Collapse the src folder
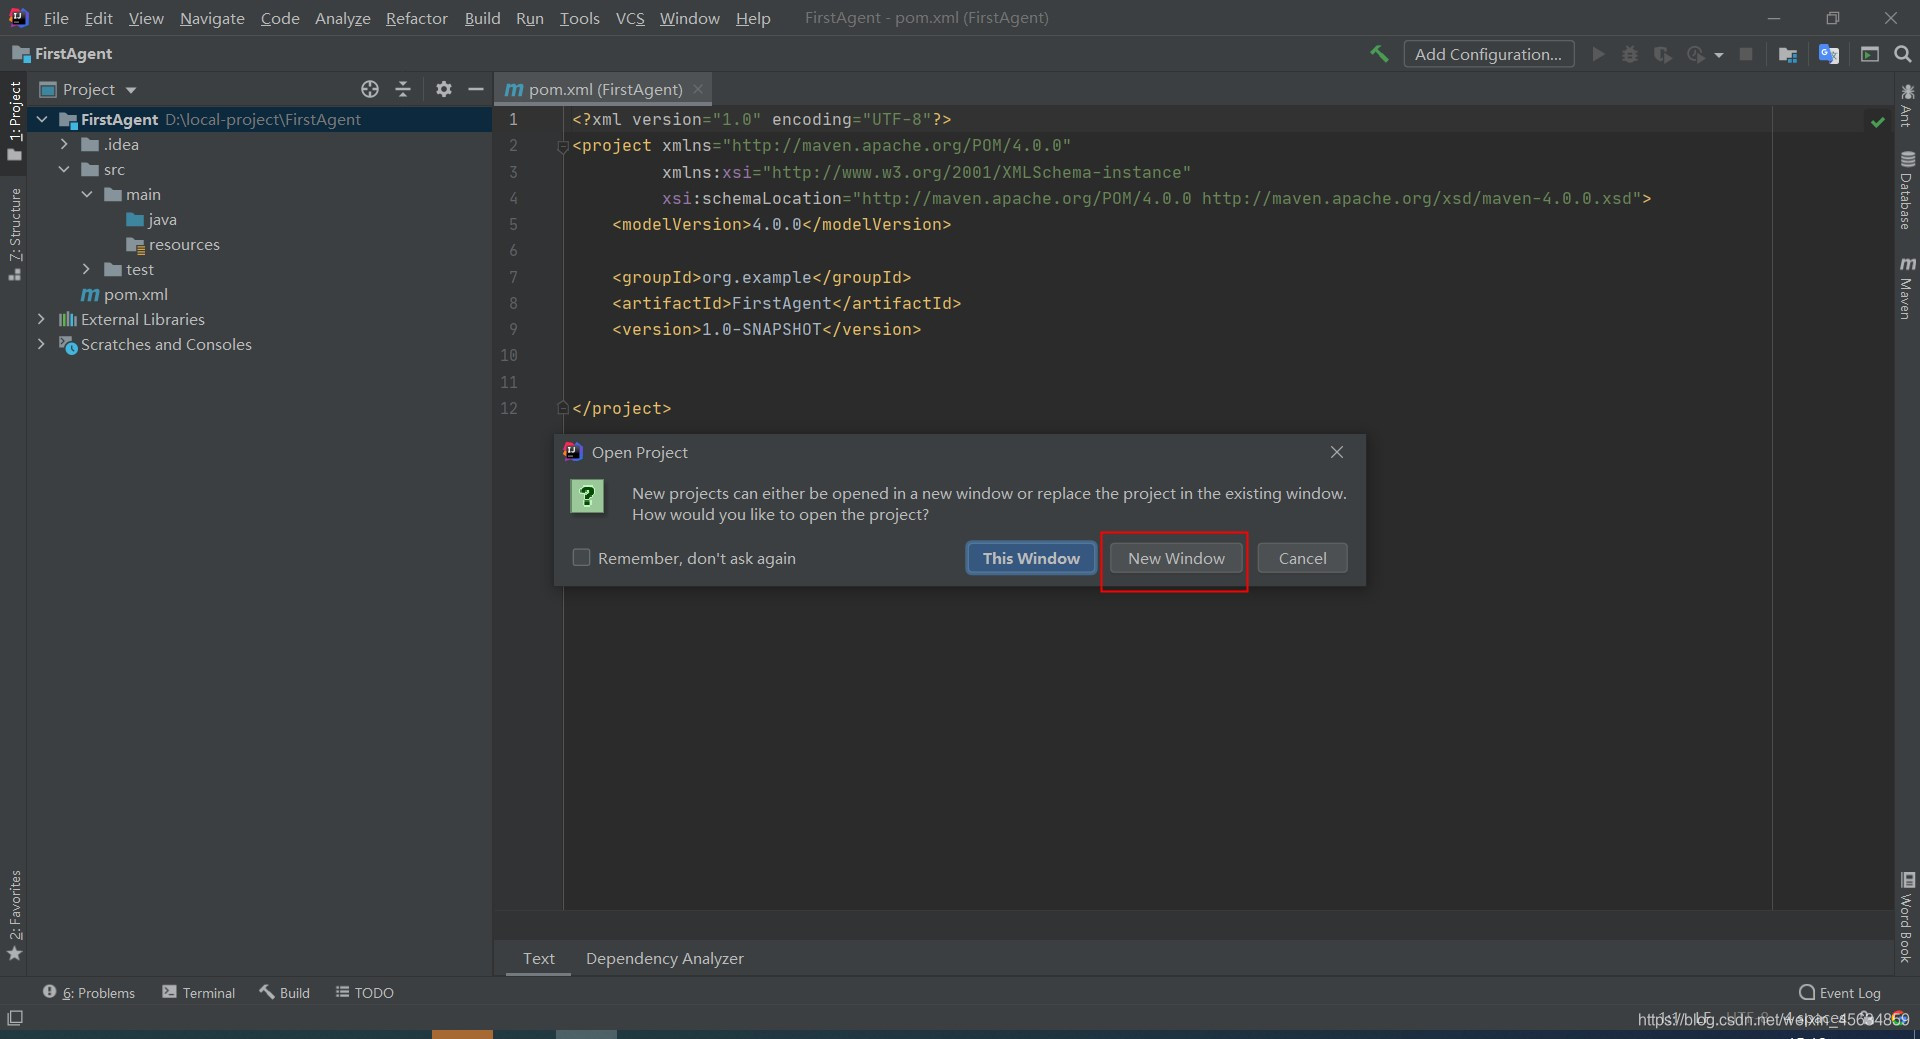Screen dimensions: 1920x1039 pos(64,169)
